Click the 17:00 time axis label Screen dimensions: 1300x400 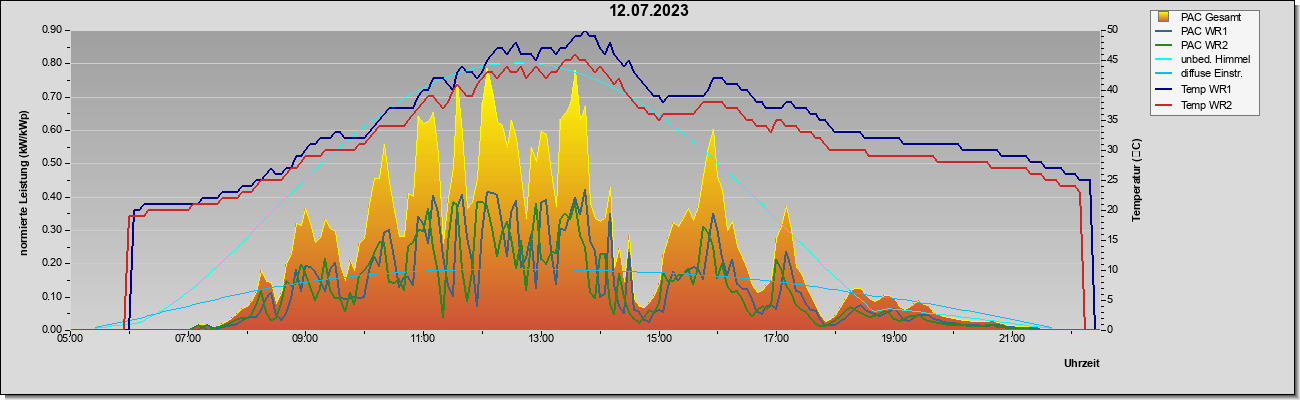click(776, 339)
